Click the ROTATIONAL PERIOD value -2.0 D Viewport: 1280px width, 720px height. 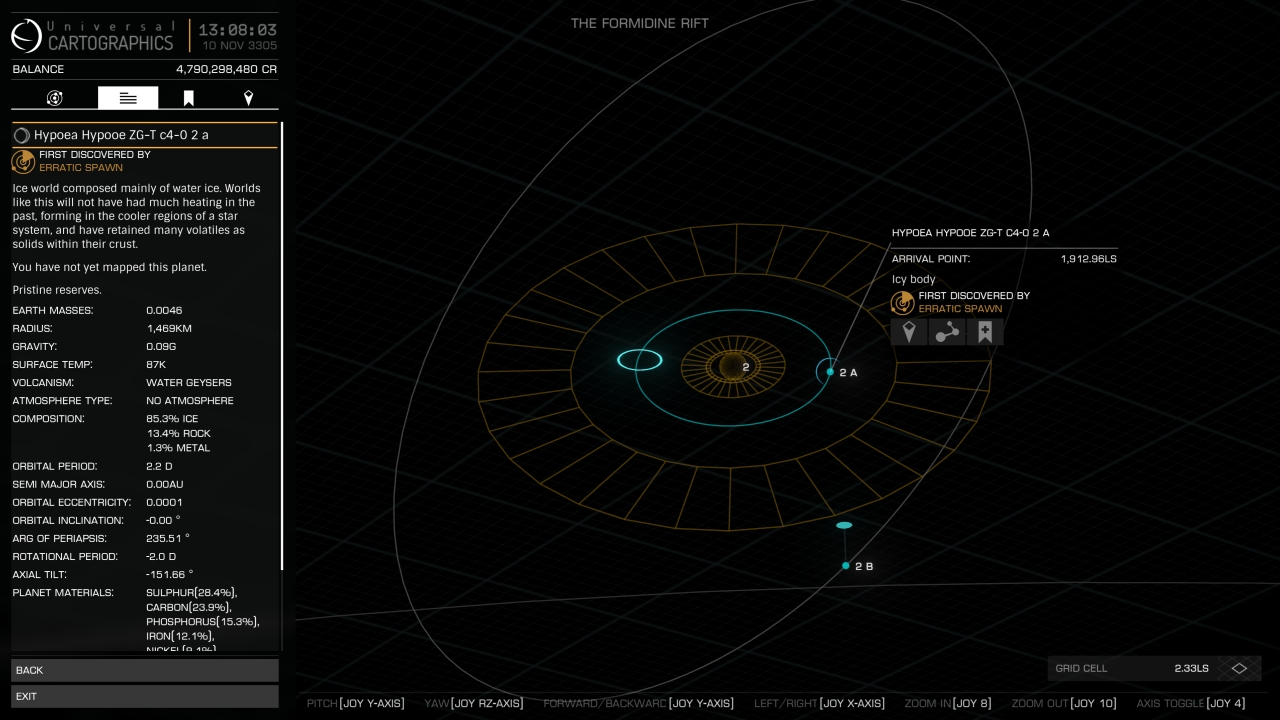click(162, 556)
